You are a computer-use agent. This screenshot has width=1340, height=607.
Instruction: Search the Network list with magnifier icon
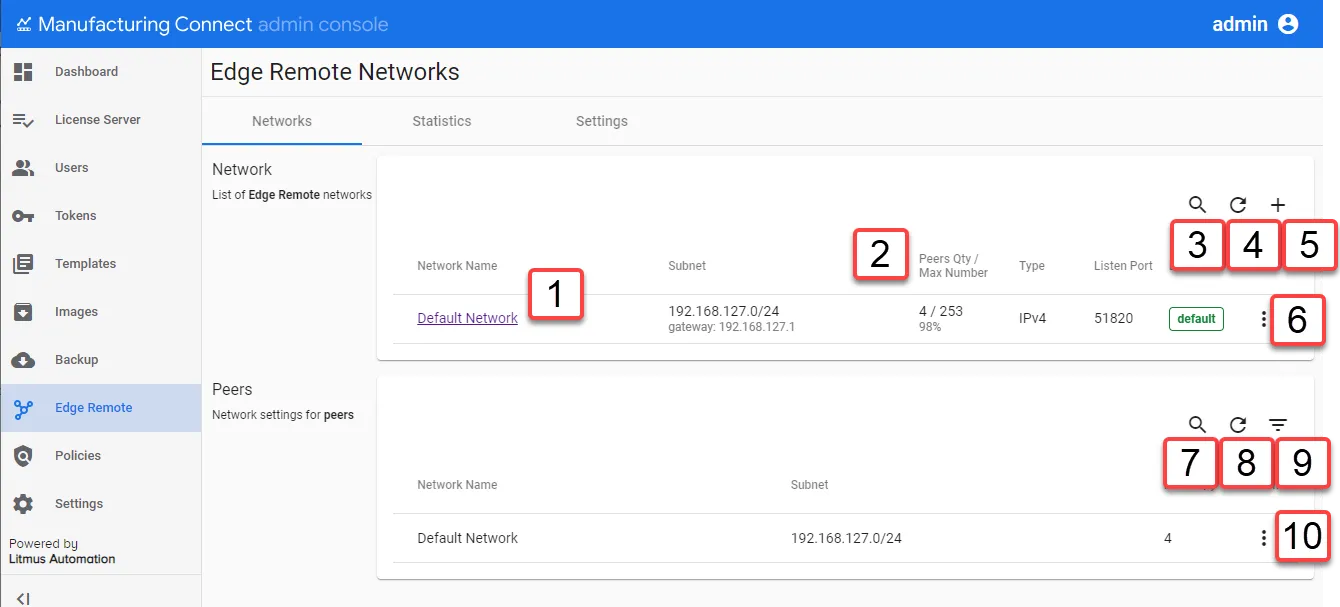(x=1197, y=204)
